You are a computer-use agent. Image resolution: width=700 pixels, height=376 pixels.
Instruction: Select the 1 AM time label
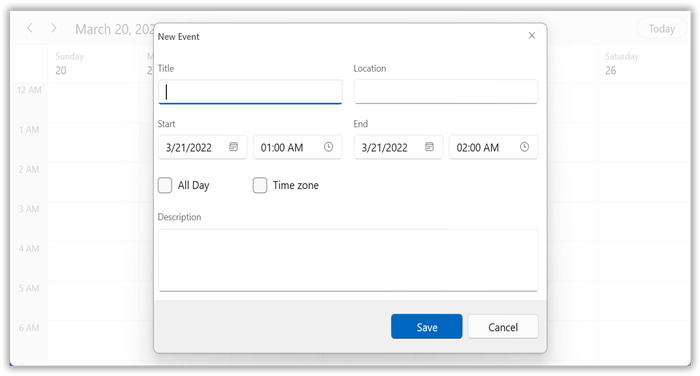[x=29, y=130]
